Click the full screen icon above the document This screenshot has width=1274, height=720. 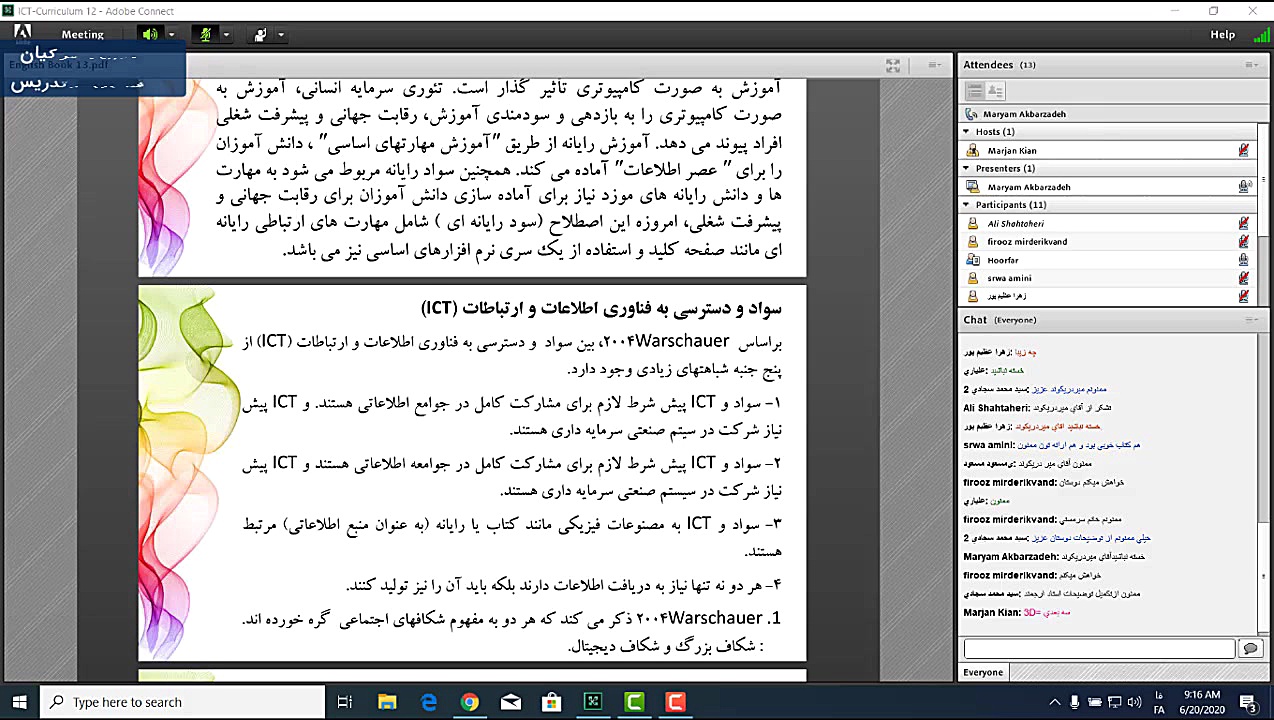[x=893, y=65]
